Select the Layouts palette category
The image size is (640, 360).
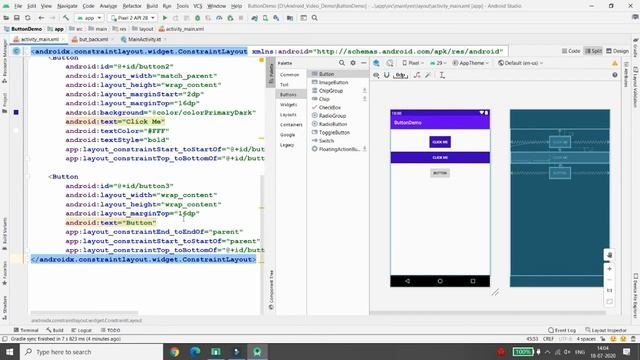(288, 115)
